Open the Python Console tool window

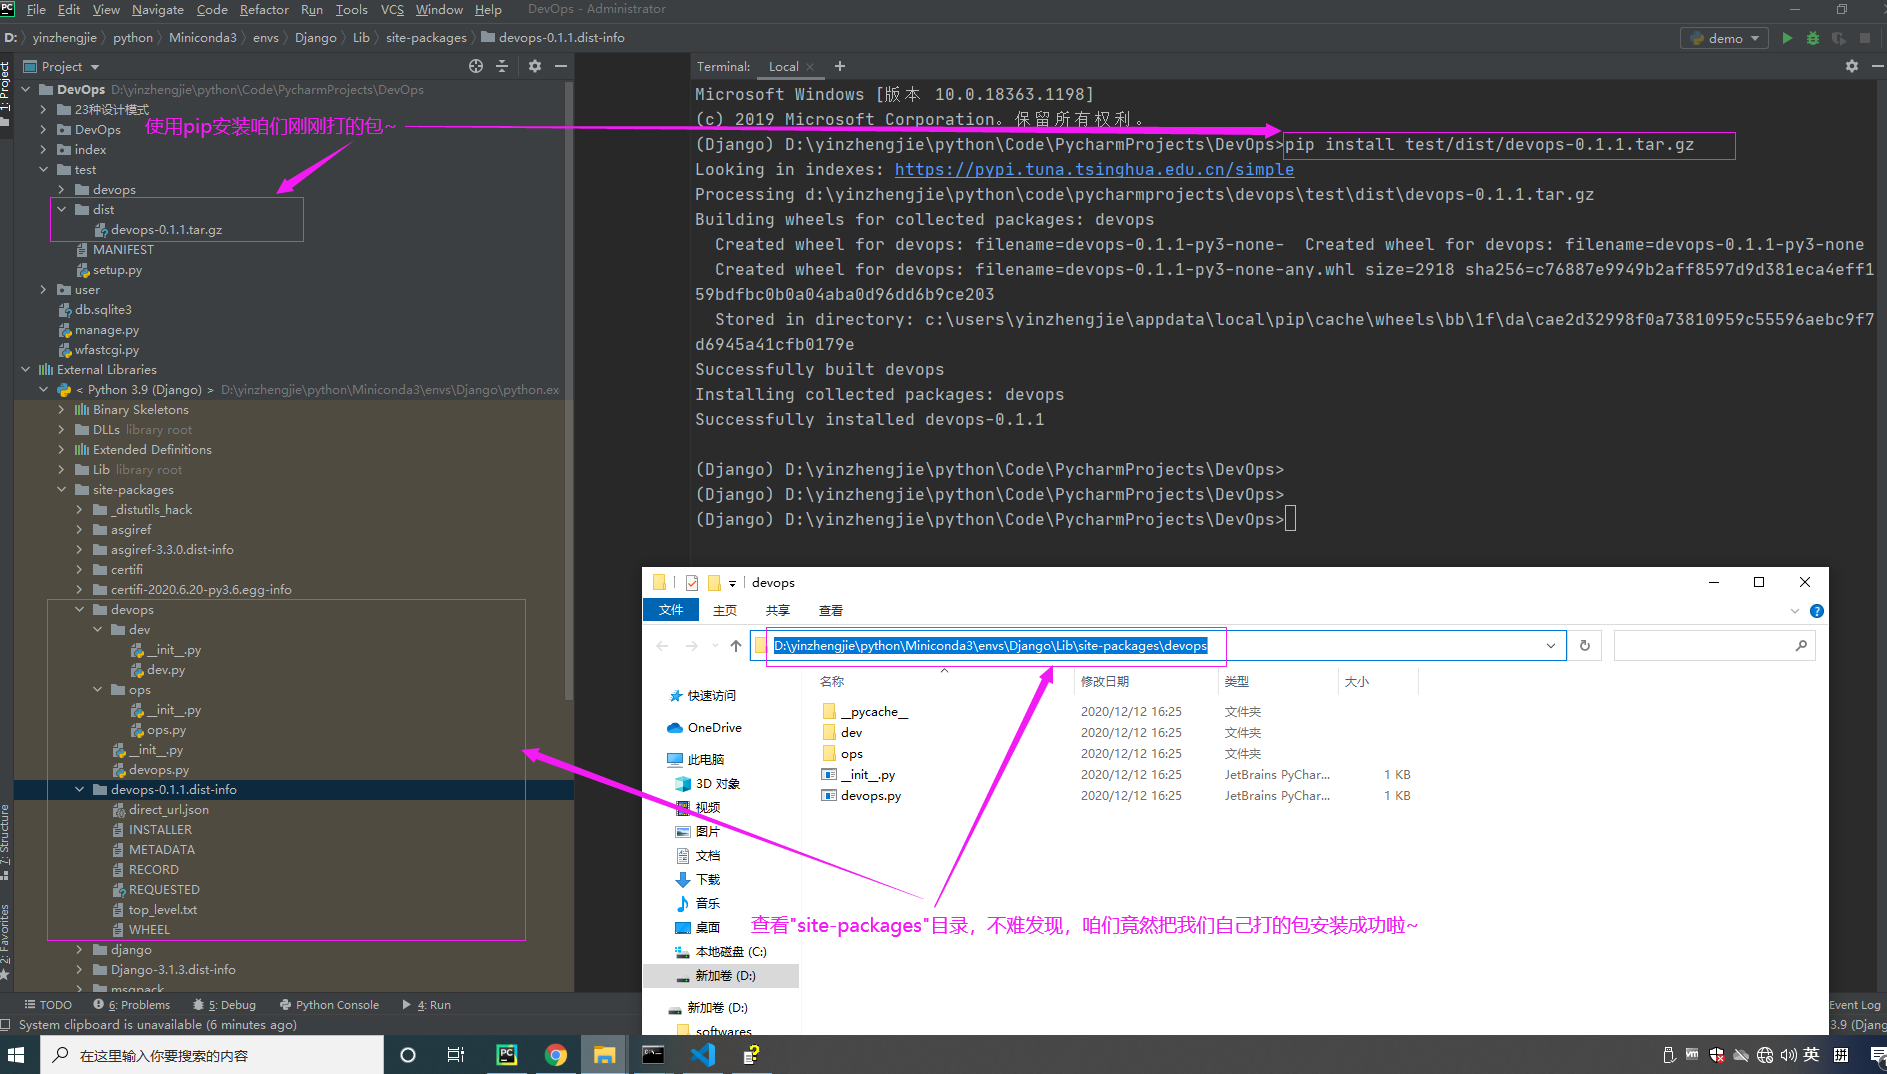pyautogui.click(x=330, y=1005)
